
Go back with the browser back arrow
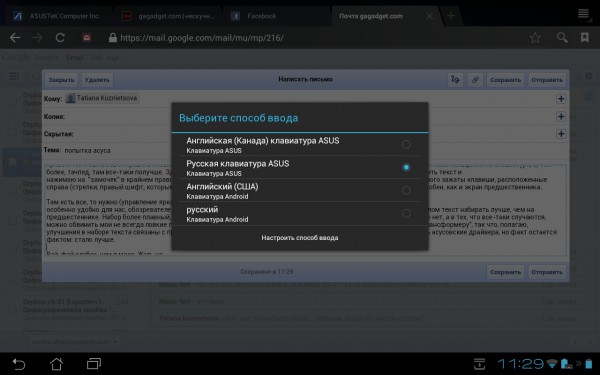coord(15,38)
